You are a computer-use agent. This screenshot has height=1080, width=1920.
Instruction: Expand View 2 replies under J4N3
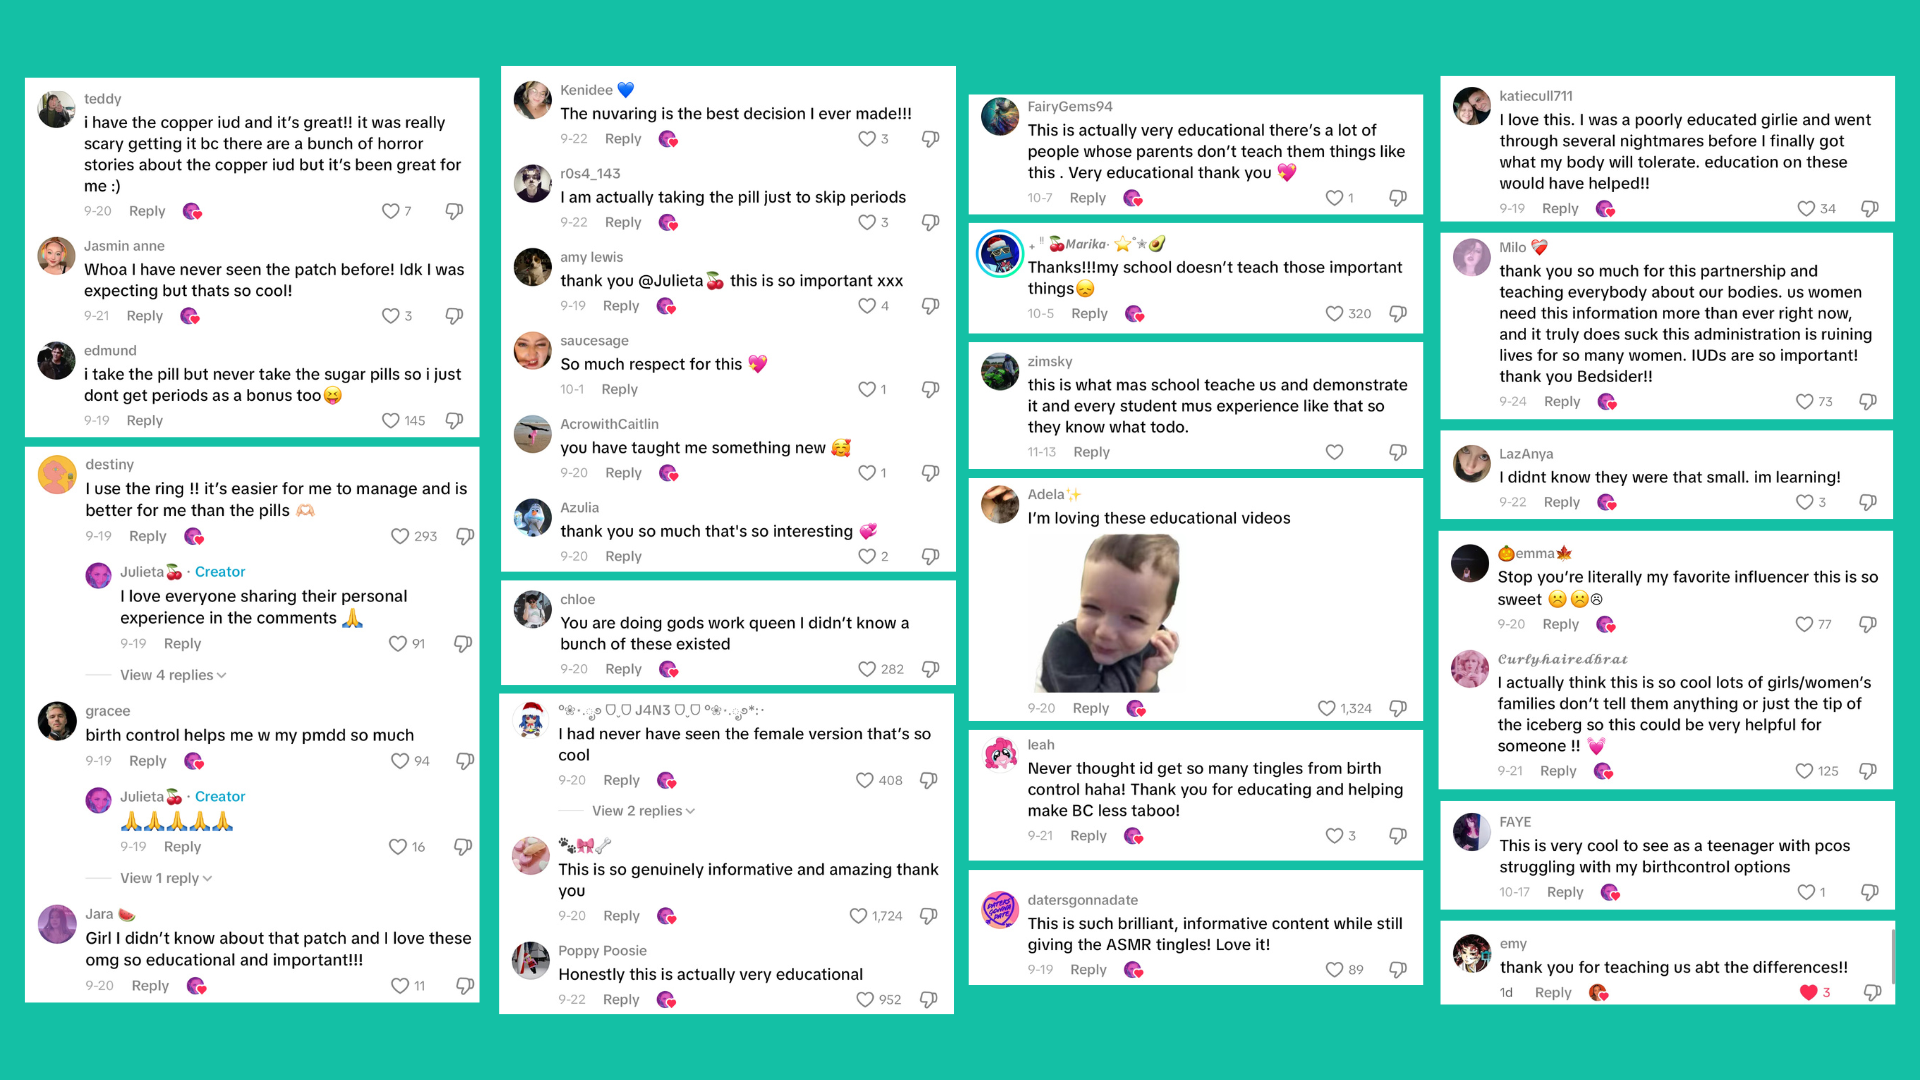[643, 811]
